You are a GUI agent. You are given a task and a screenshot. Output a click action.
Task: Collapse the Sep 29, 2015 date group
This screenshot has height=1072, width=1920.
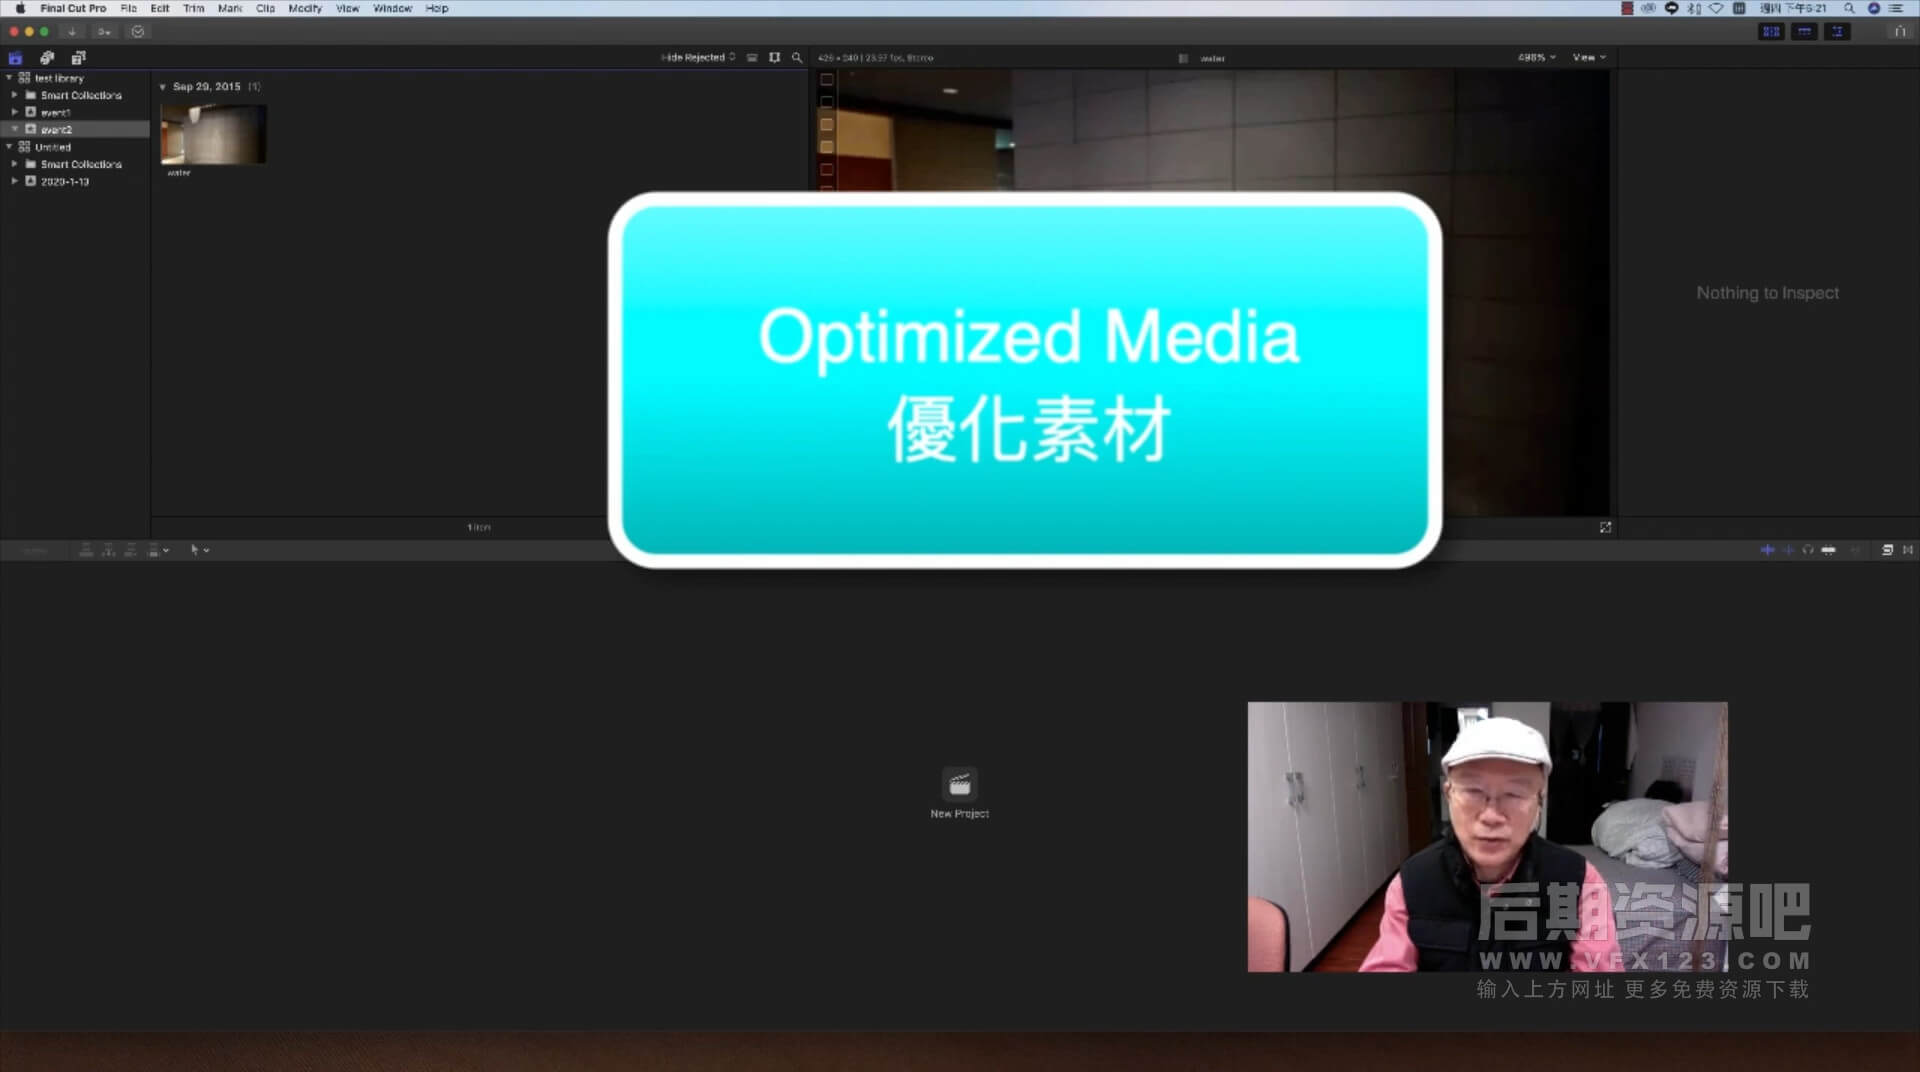(x=163, y=87)
